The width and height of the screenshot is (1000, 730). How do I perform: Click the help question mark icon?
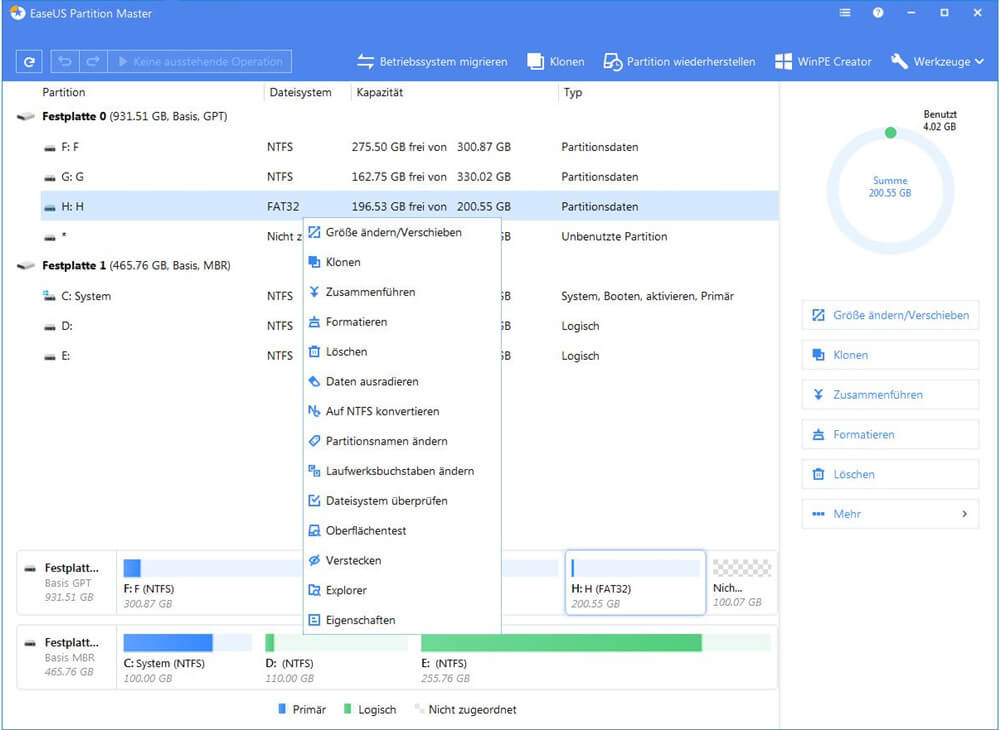[878, 13]
